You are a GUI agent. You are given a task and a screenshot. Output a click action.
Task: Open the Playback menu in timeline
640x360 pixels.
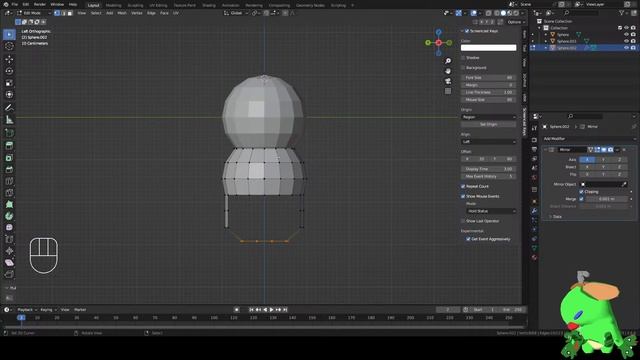[27, 310]
